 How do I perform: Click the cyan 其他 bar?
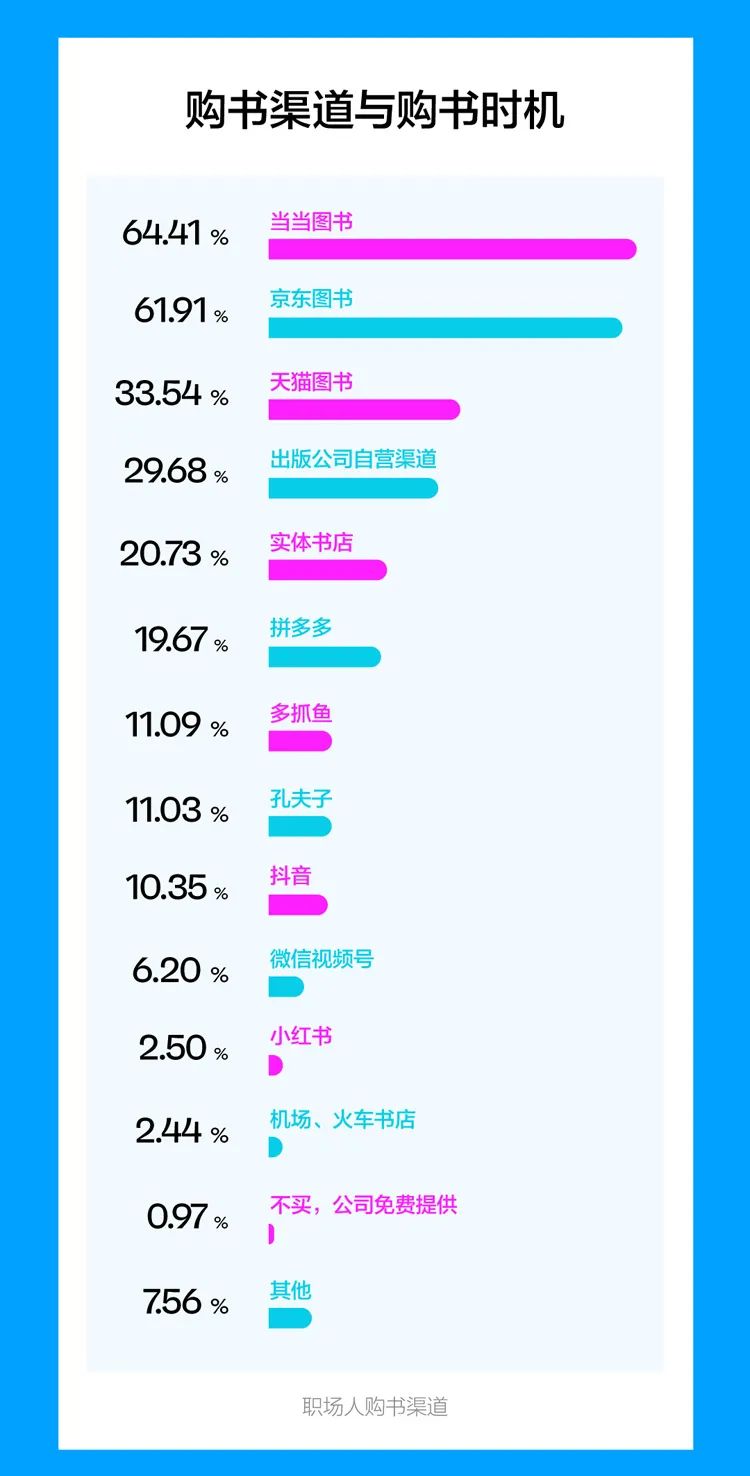click(290, 1318)
